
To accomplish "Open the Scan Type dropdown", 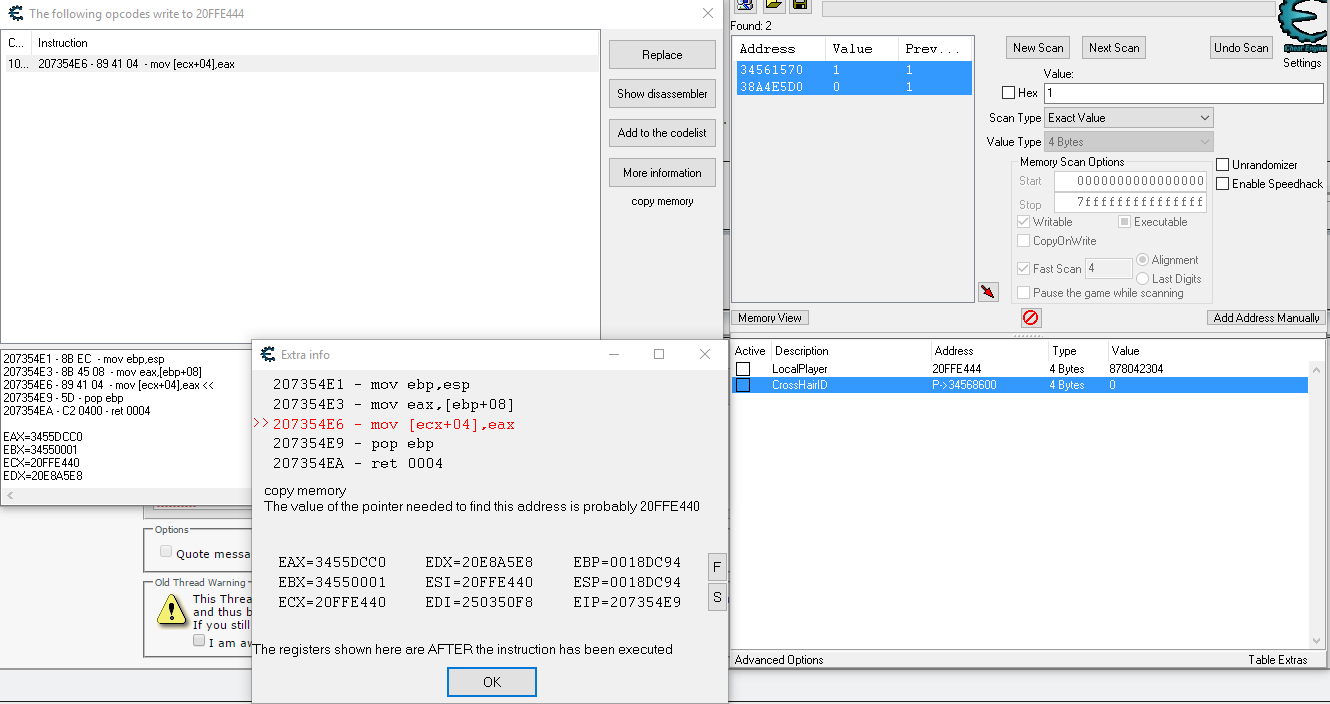I will [x=1128, y=117].
